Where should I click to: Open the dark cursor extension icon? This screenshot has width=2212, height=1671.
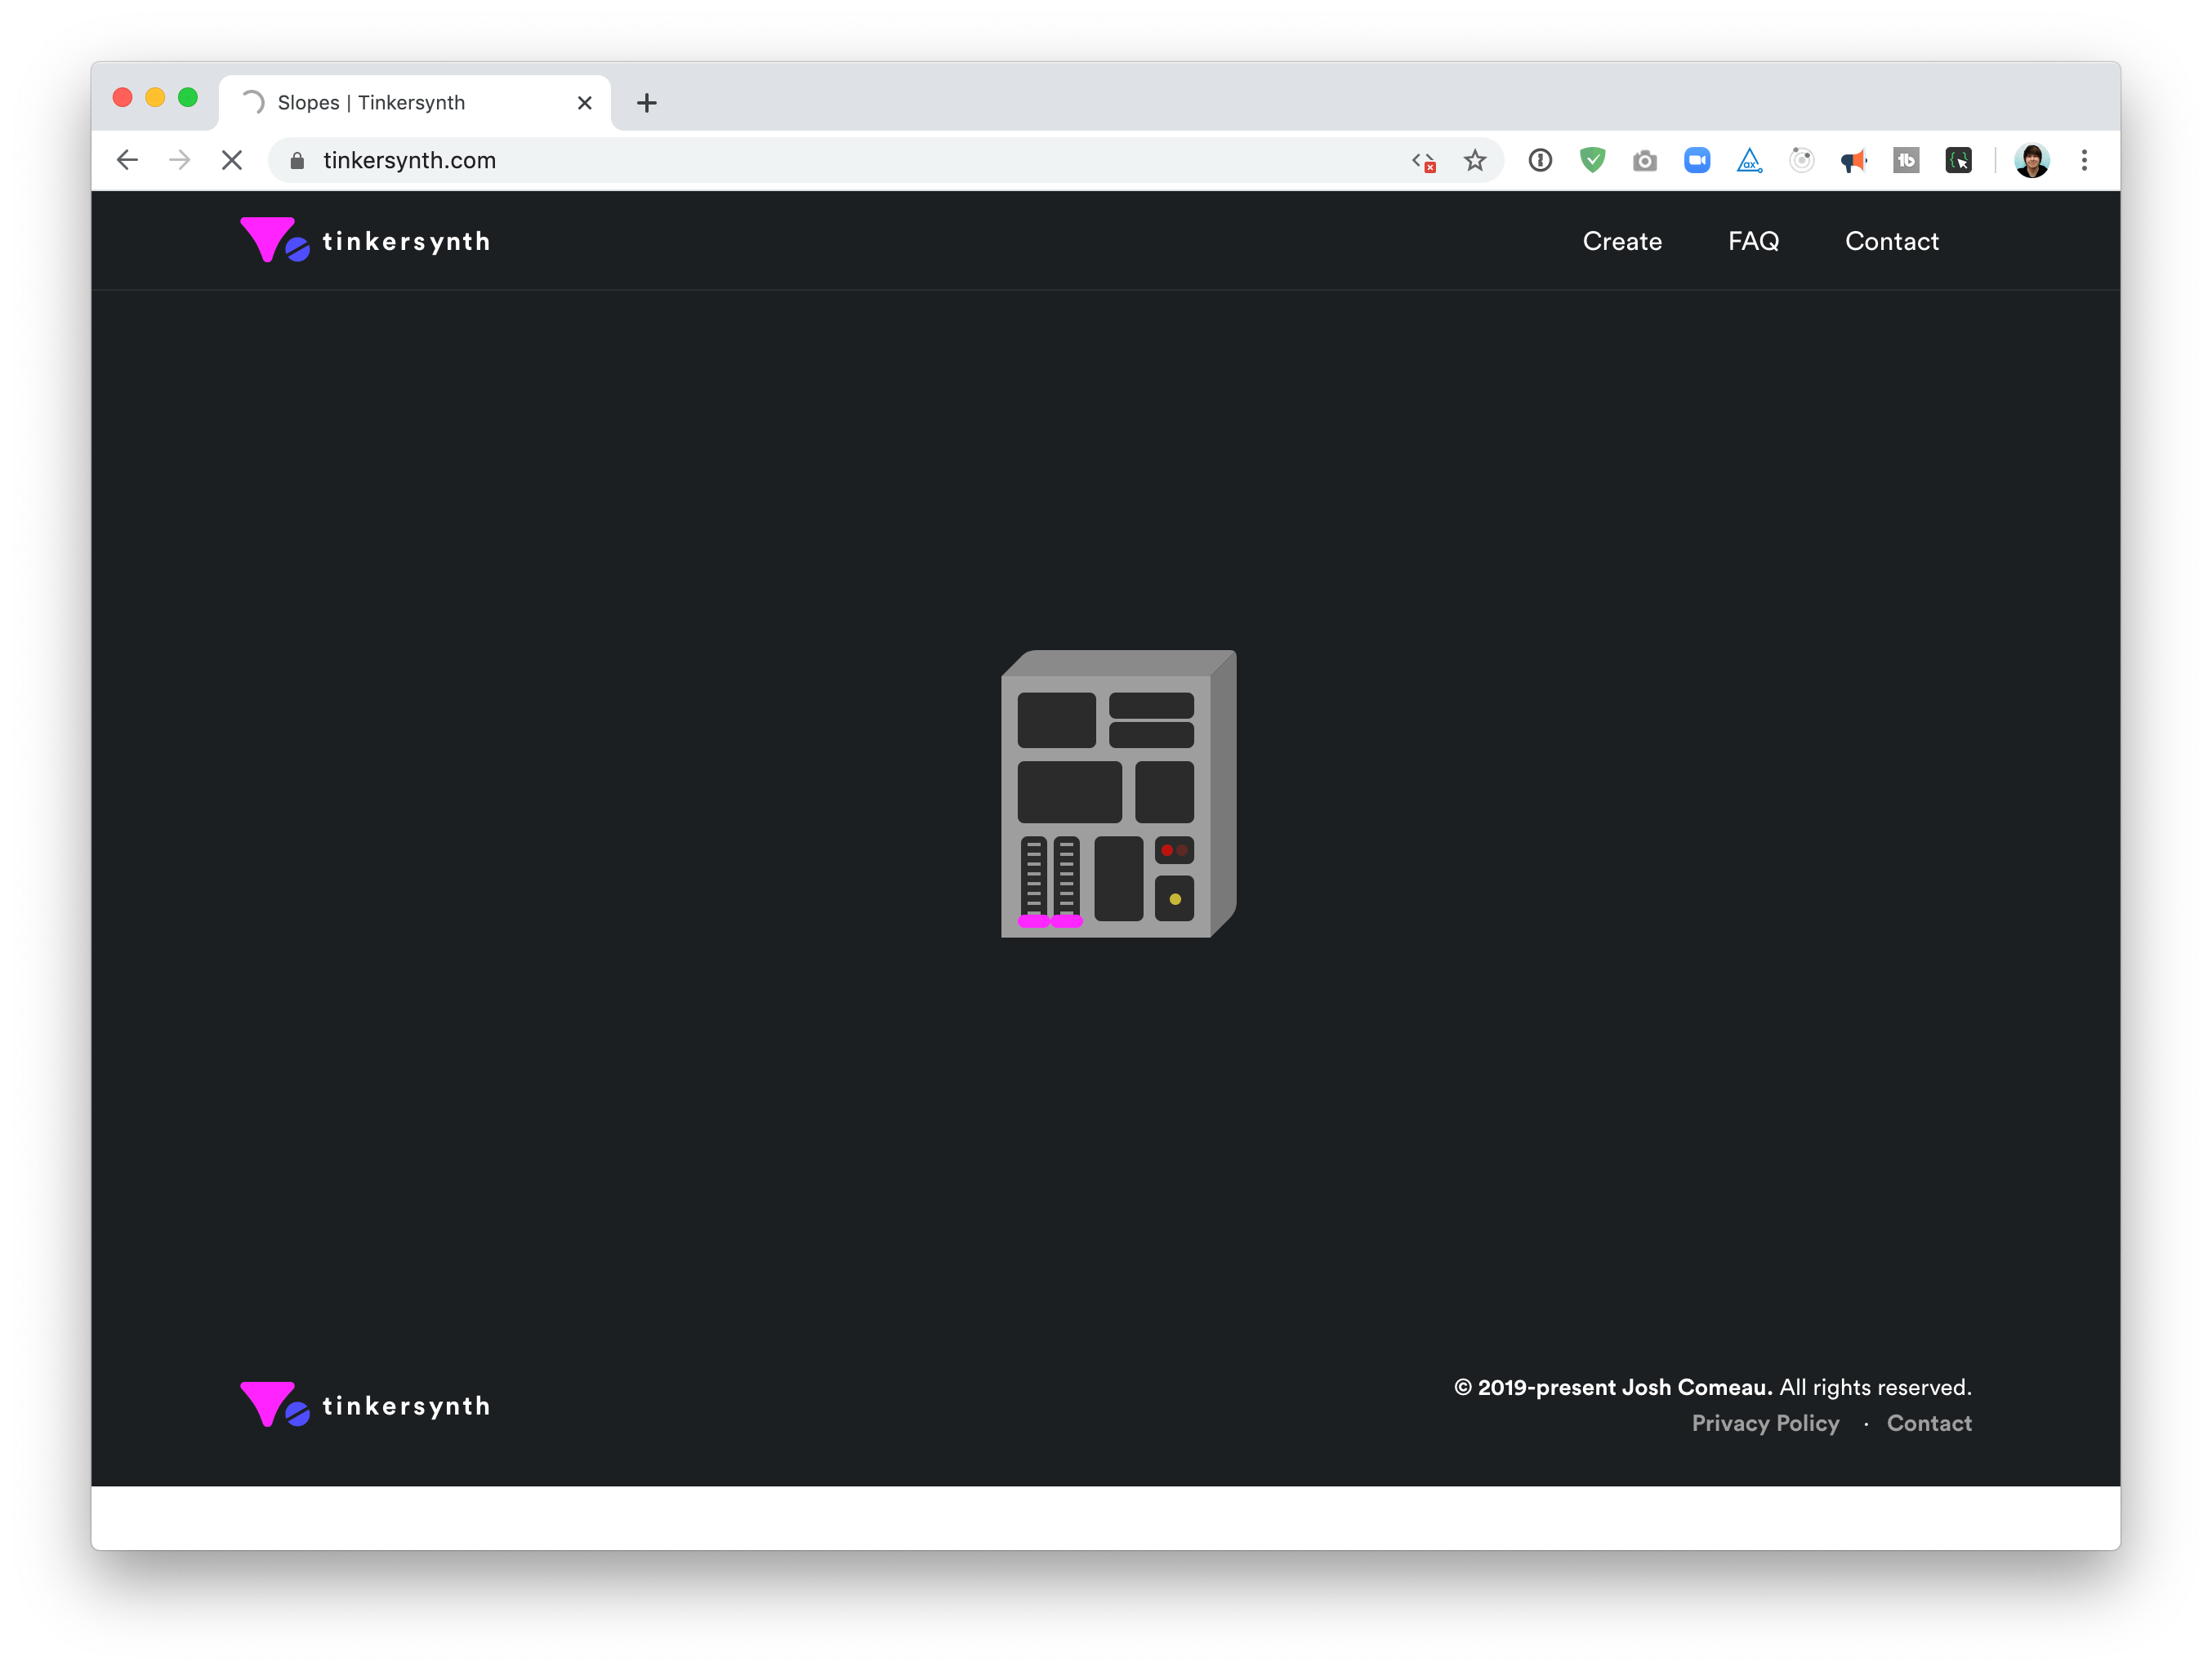pos(1958,160)
